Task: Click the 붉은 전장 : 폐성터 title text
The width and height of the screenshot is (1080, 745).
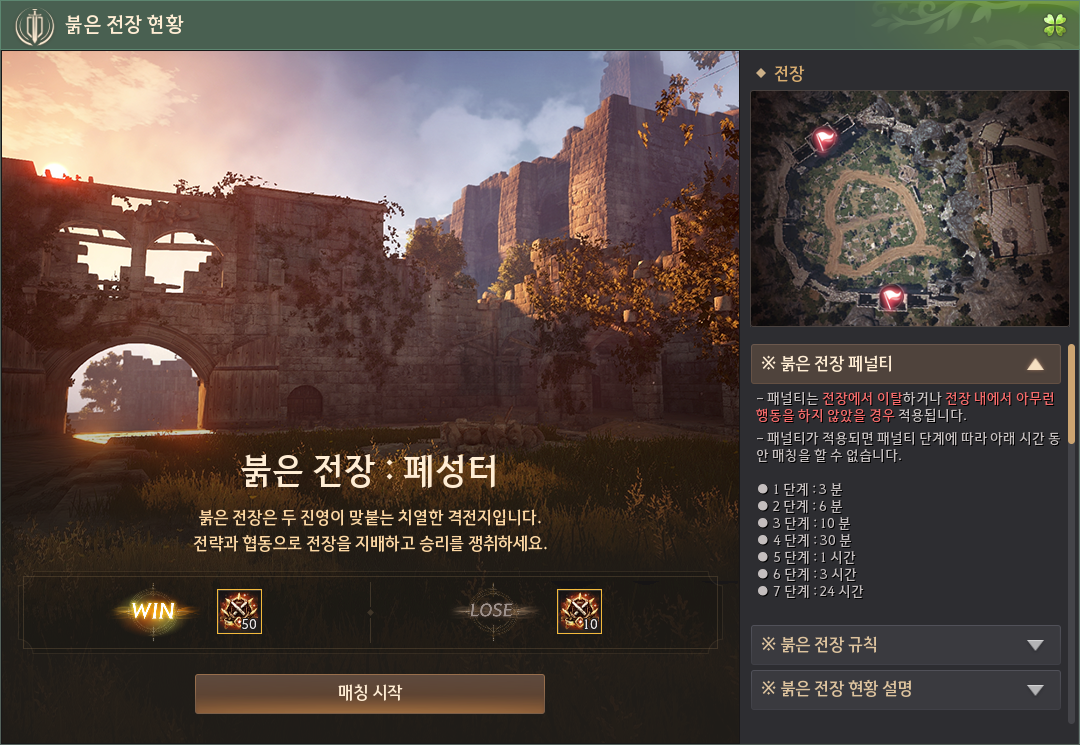Action: pos(369,470)
